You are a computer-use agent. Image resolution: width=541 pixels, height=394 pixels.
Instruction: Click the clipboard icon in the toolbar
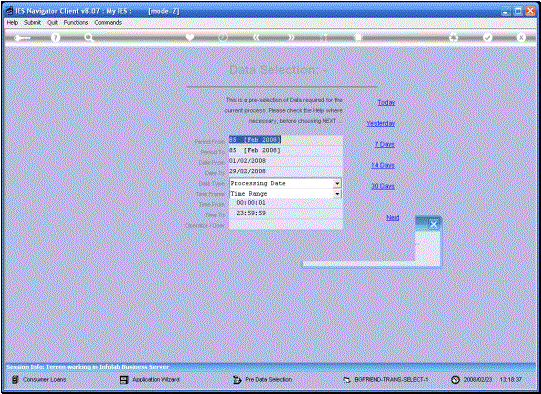coord(358,37)
